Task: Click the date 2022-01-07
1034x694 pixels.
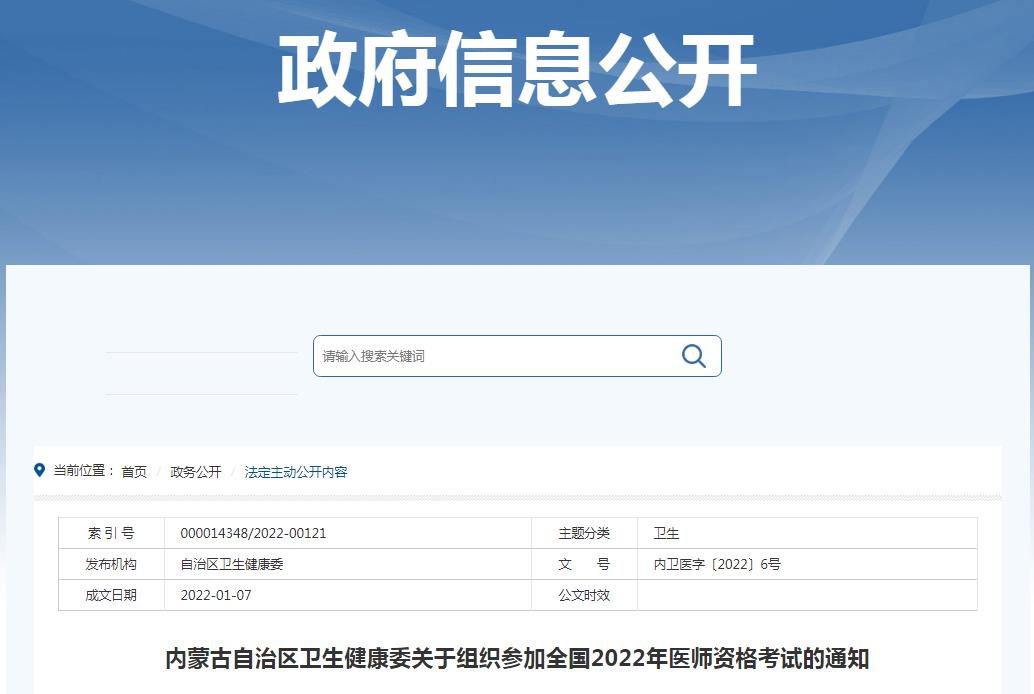Action: tap(216, 595)
